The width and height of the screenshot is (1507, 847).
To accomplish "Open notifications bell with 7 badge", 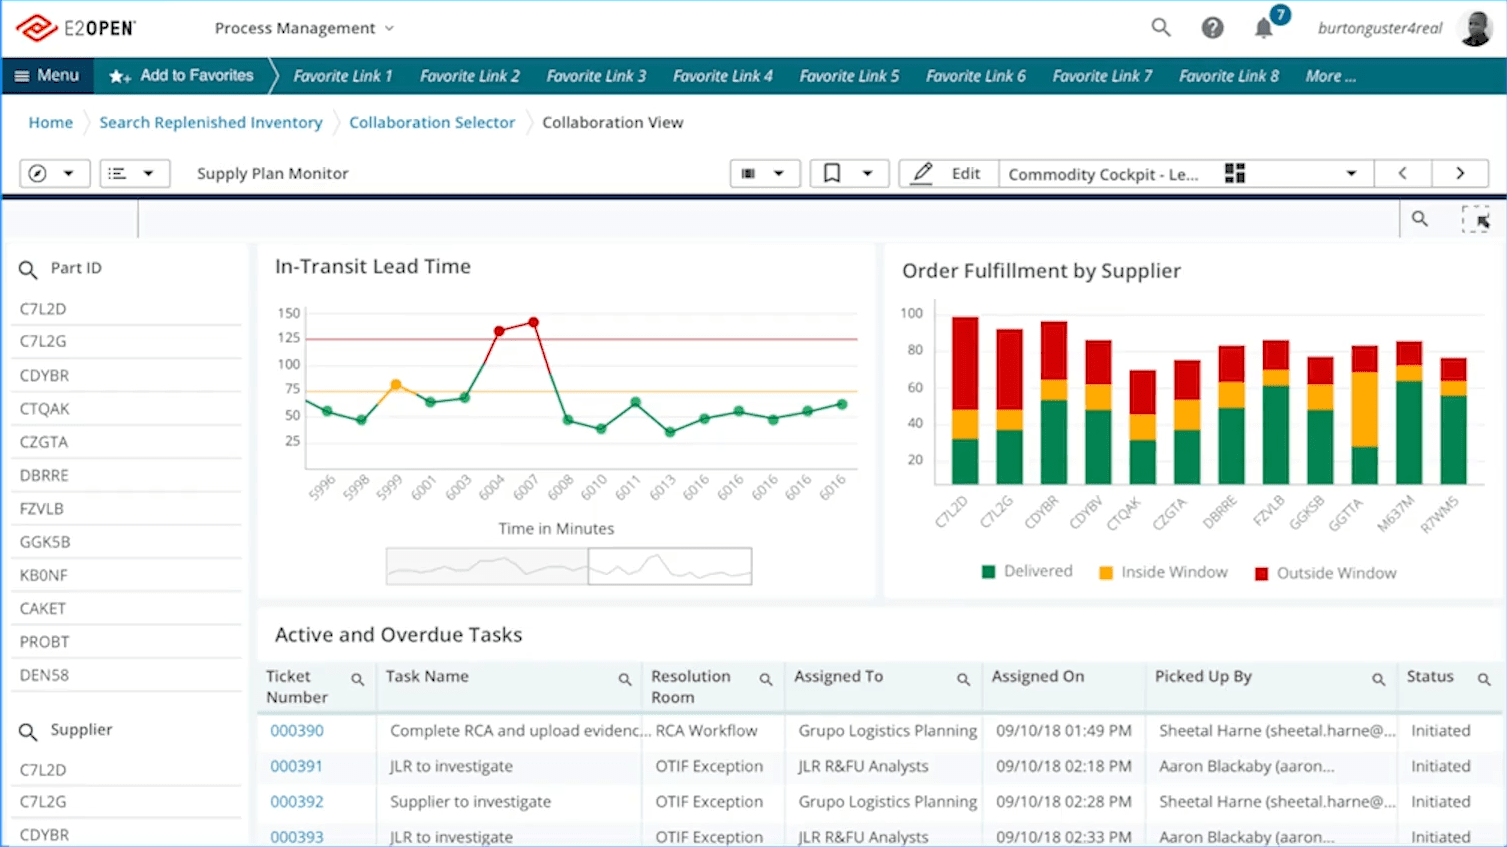I will coord(1265,28).
